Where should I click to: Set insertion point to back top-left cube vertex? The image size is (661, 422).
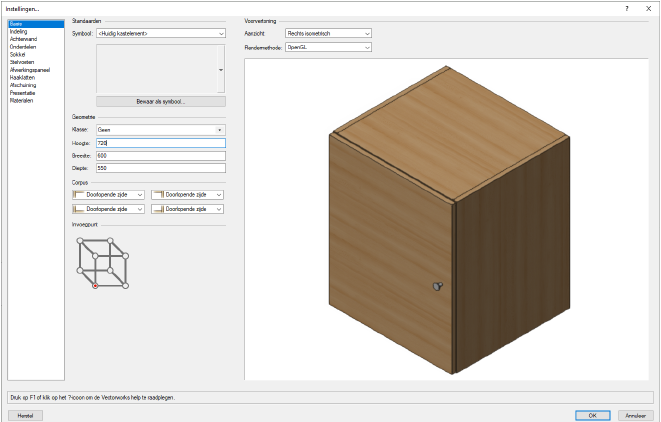(80, 241)
